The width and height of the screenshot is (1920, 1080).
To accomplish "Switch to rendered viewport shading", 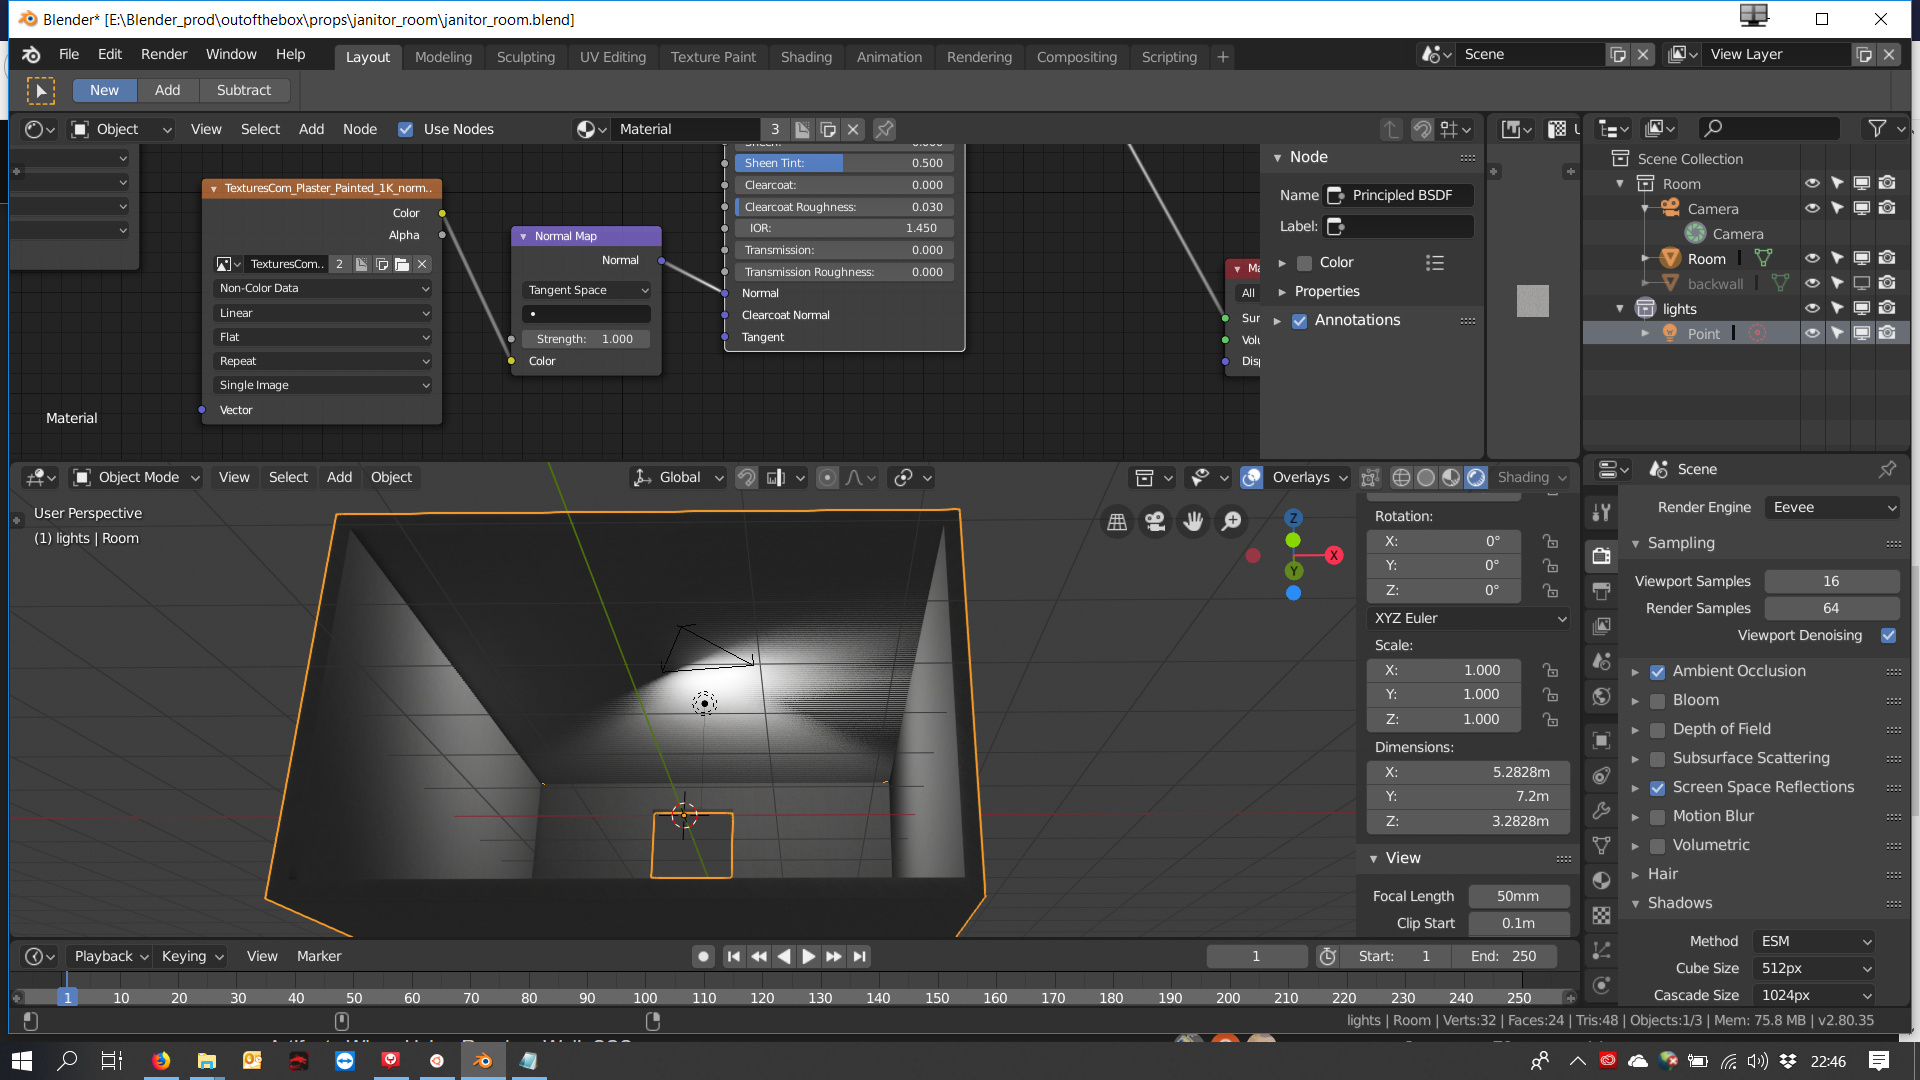I will click(x=1476, y=478).
